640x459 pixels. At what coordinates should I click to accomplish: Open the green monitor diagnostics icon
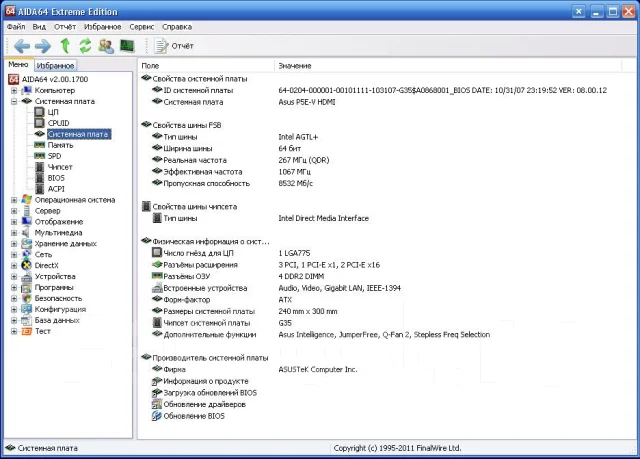click(127, 46)
